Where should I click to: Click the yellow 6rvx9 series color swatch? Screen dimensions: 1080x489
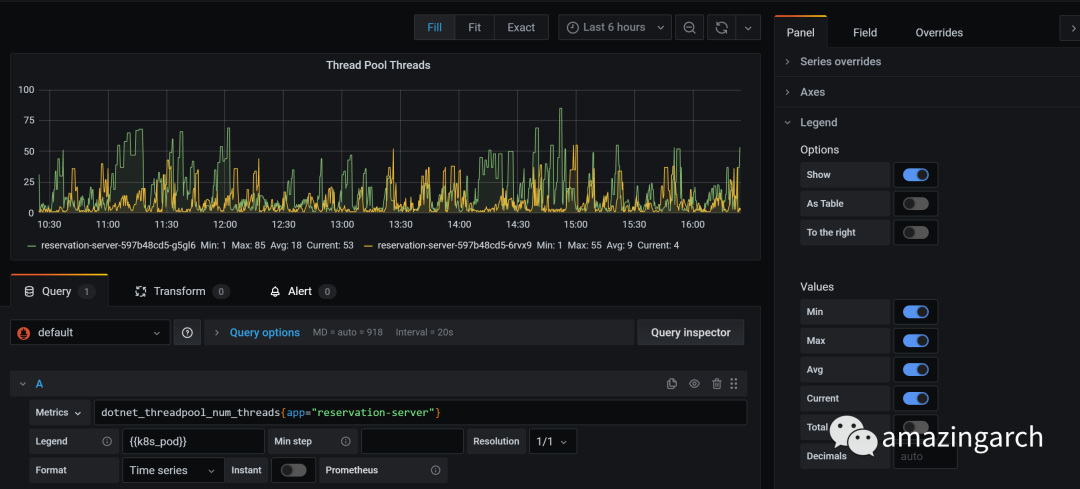(368, 245)
